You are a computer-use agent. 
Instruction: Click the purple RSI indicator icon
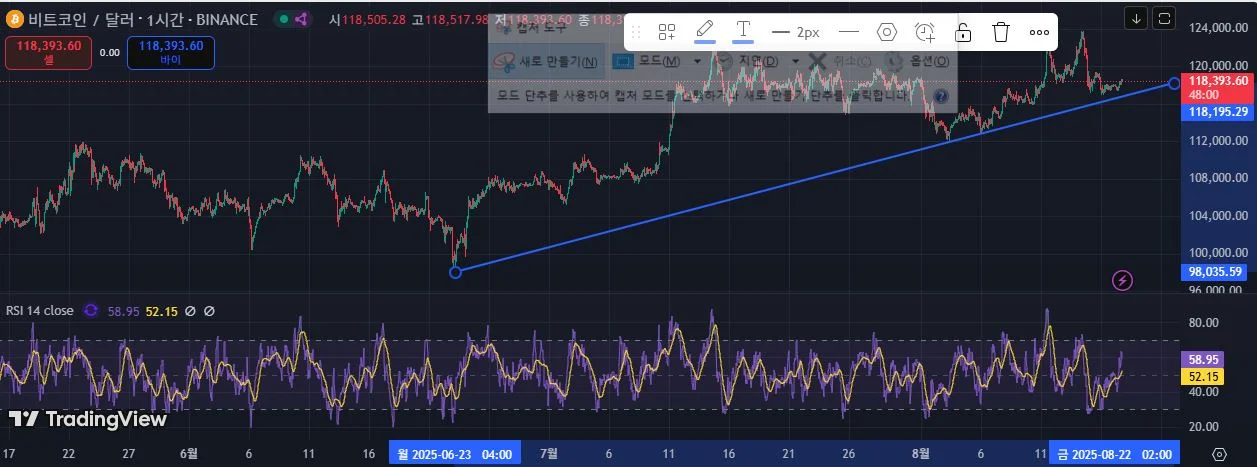pyautogui.click(x=91, y=311)
